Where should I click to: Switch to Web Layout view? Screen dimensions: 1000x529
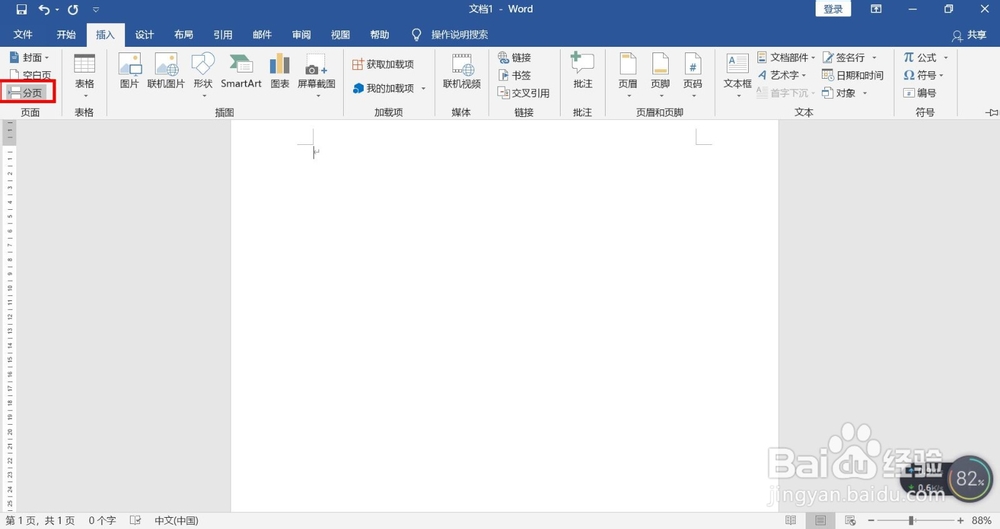point(850,521)
